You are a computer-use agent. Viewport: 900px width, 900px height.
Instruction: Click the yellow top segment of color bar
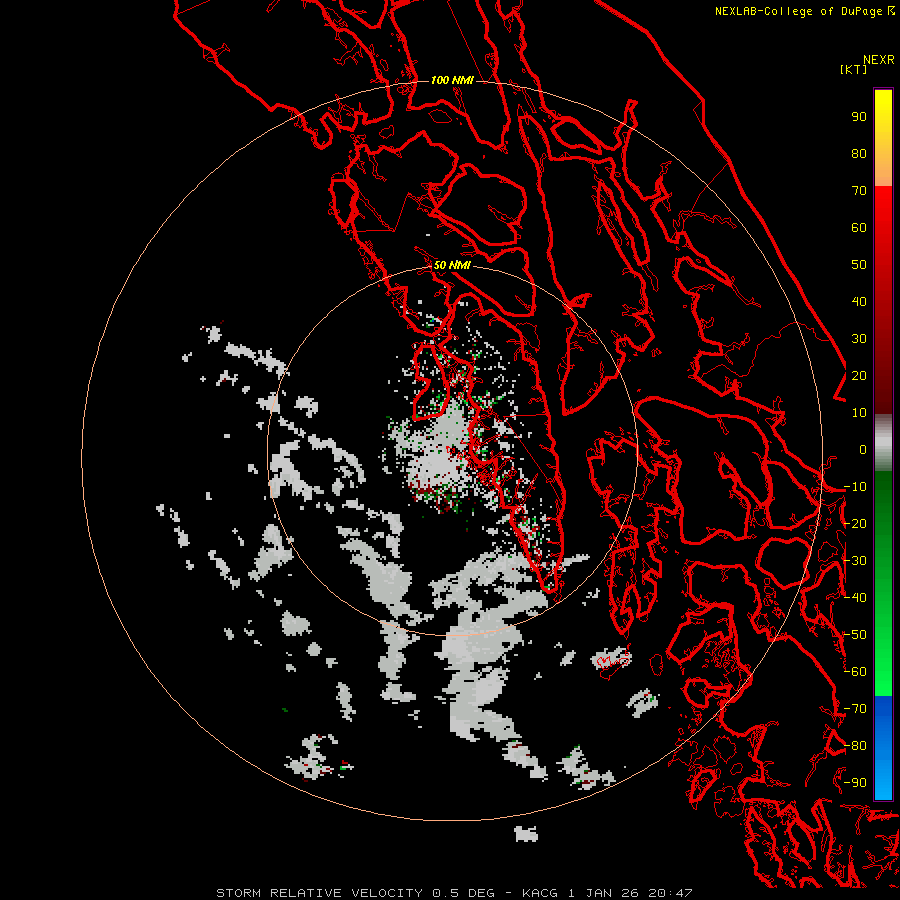[x=883, y=138]
